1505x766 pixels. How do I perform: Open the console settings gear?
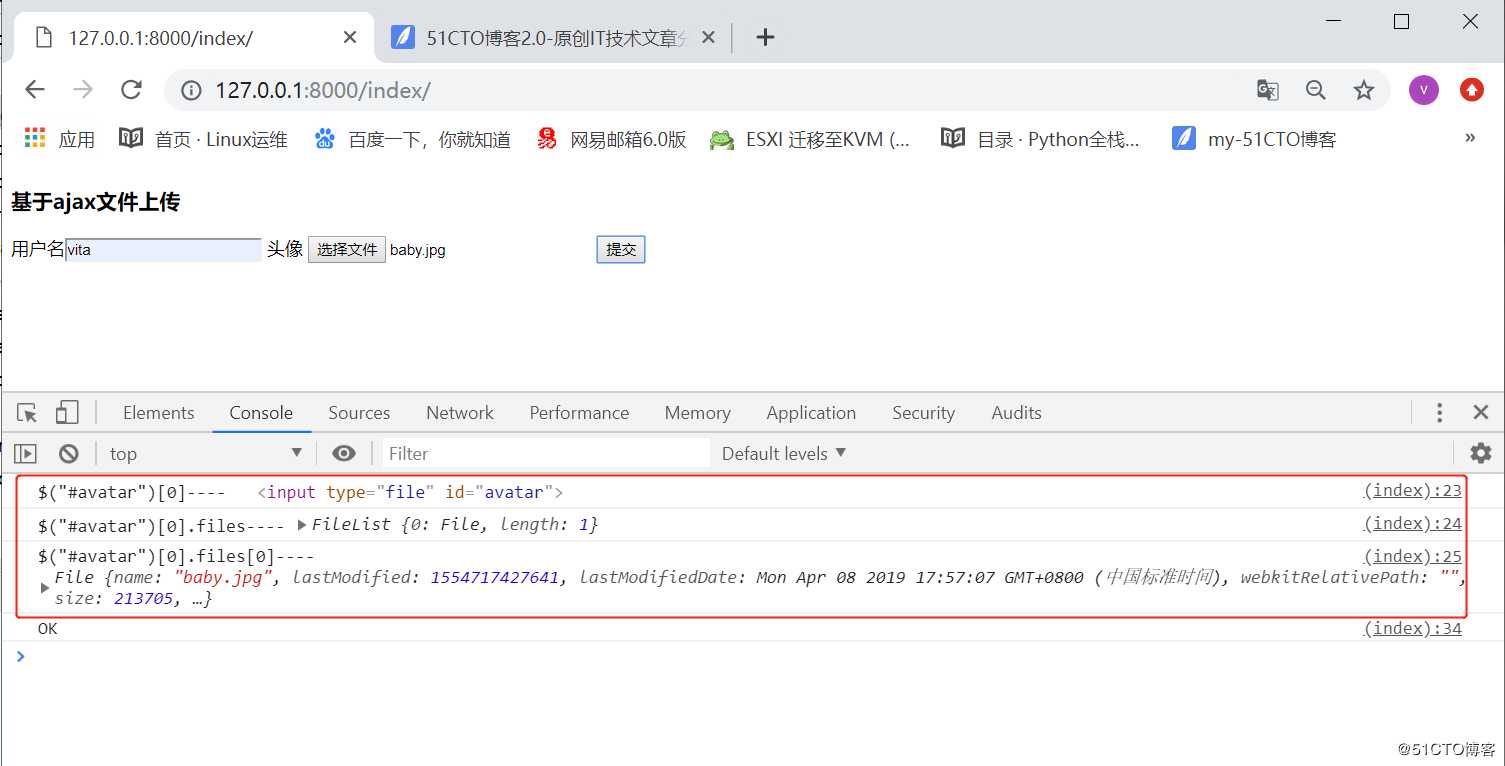[1480, 454]
